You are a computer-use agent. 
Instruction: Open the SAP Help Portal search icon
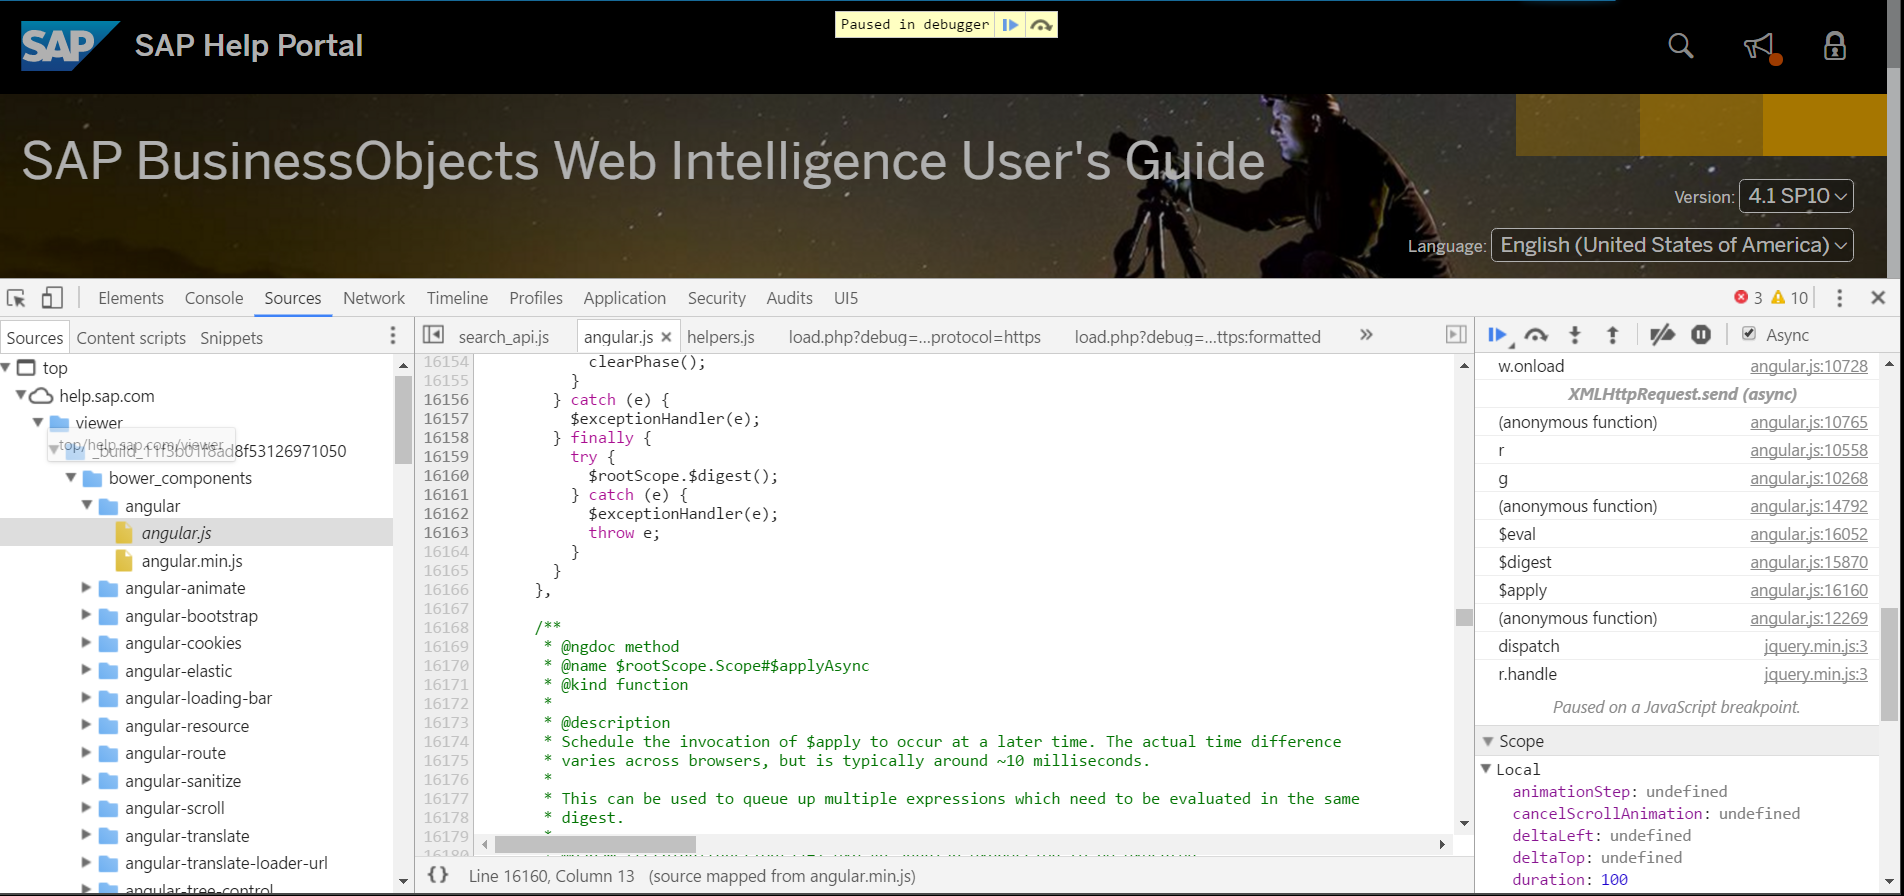[x=1681, y=46]
